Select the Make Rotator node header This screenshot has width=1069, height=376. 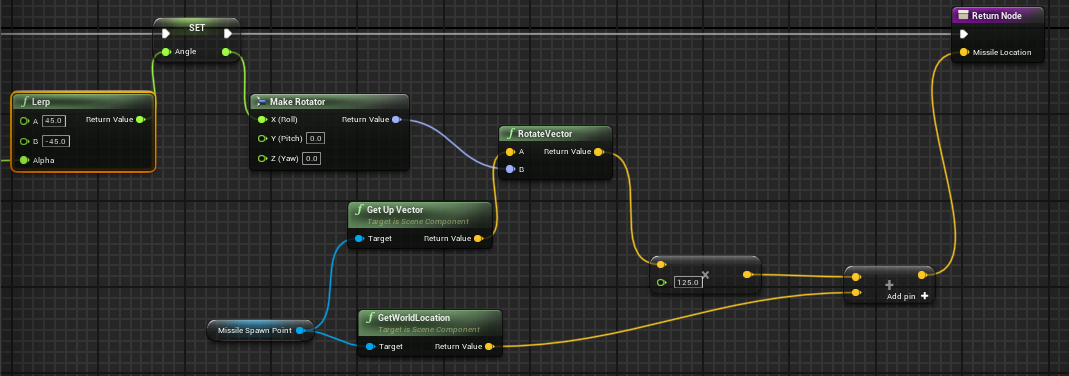[330, 102]
